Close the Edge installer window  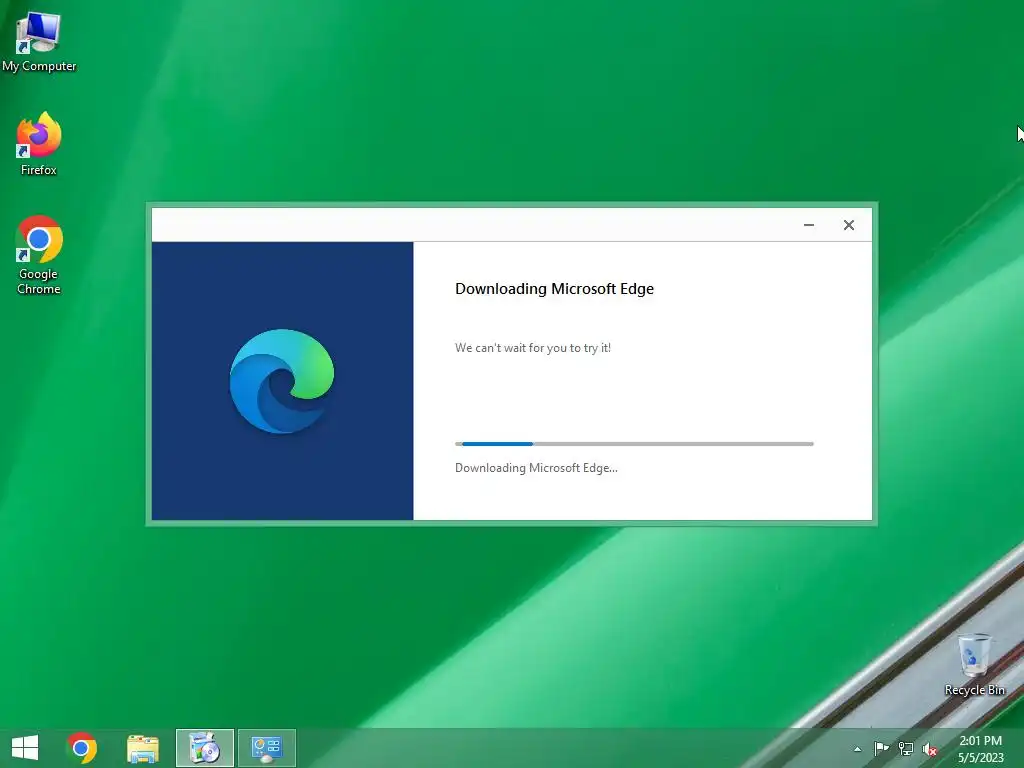click(848, 225)
